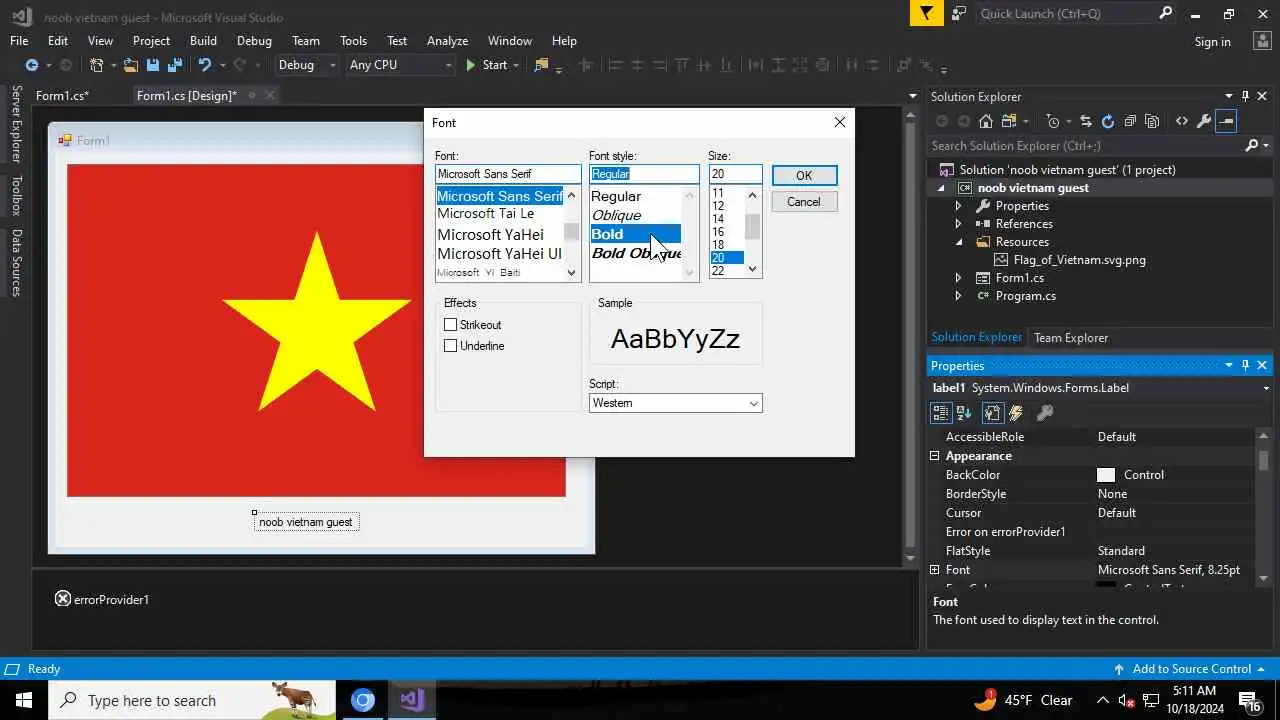Select Microsoft YaHei UI font
Image resolution: width=1280 pixels, height=720 pixels.
click(499, 254)
